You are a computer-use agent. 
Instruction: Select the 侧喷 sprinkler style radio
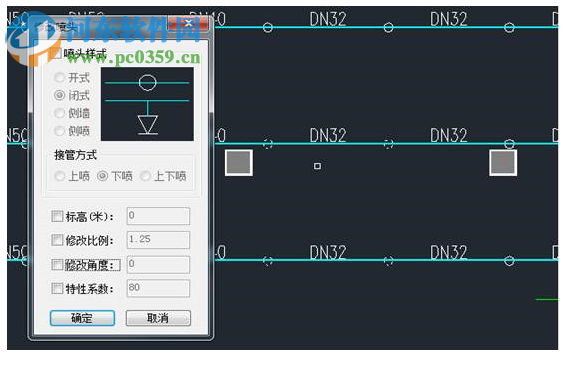click(x=59, y=131)
